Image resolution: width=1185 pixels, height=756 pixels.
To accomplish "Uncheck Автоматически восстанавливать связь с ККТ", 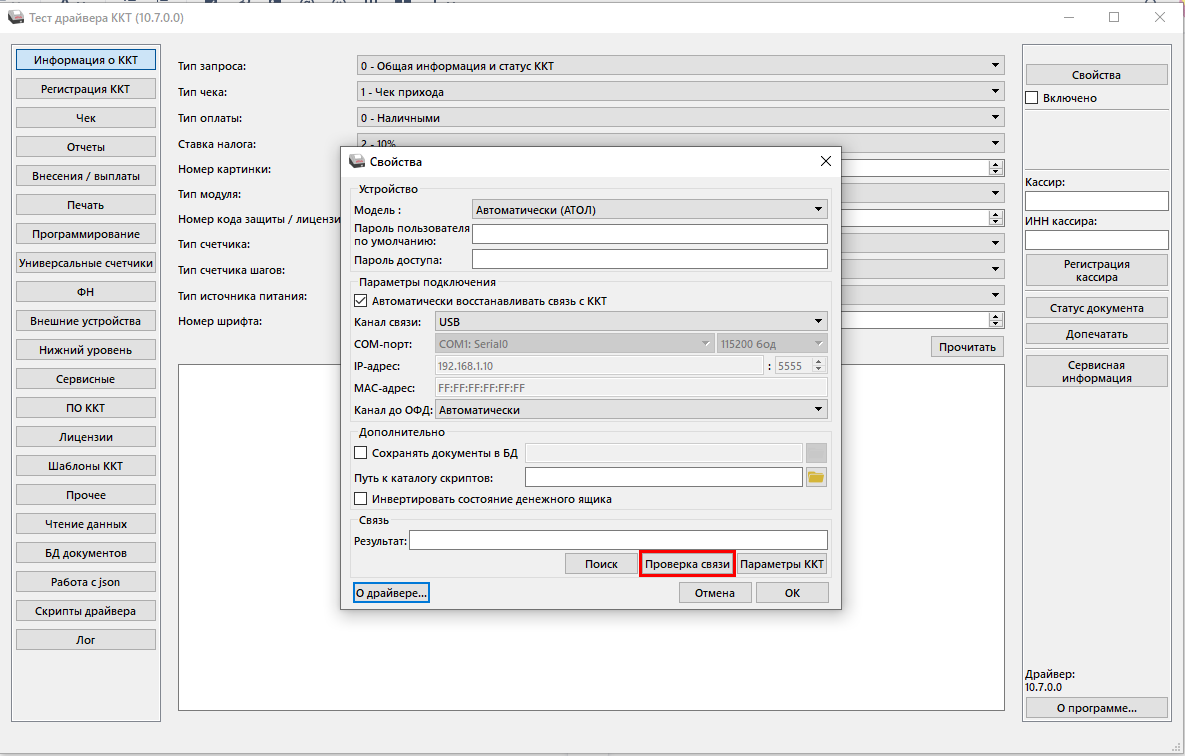I will 361,300.
